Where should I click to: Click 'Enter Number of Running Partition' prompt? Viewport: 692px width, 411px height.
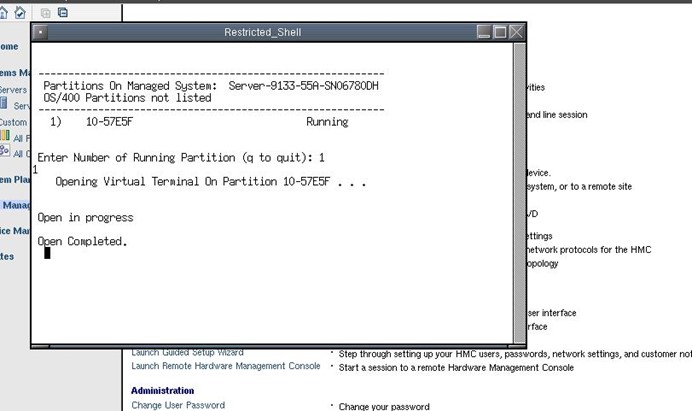(181, 158)
